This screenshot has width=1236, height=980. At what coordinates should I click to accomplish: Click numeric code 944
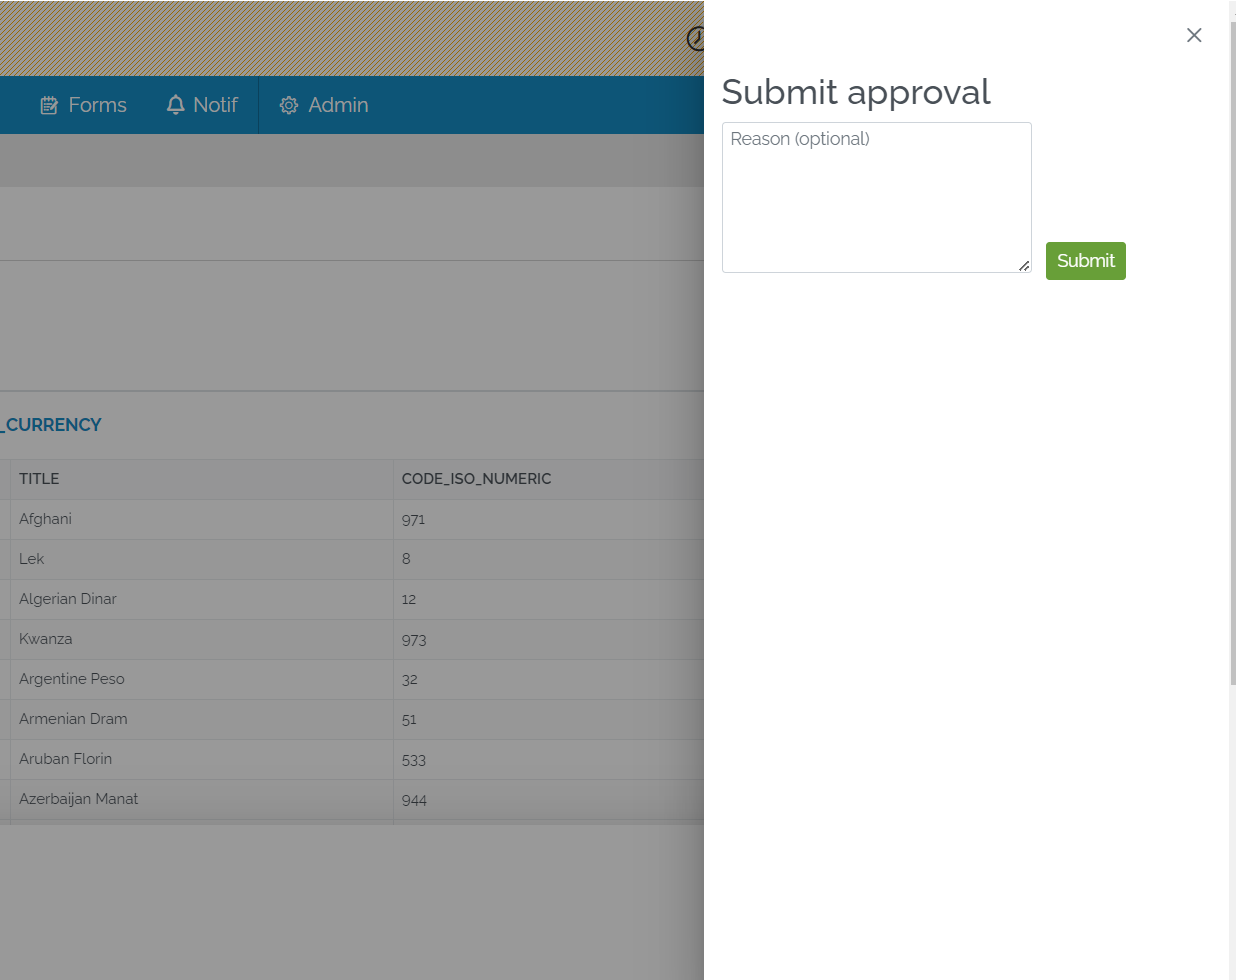(414, 800)
